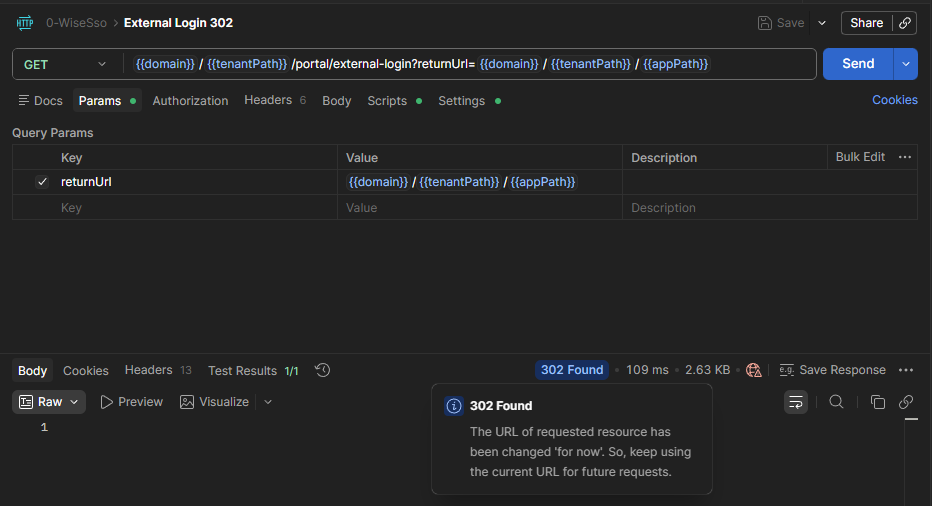Viewport: 932px width, 506px height.
Task: Click the info icon in 302 Found tooltip
Action: tap(454, 406)
